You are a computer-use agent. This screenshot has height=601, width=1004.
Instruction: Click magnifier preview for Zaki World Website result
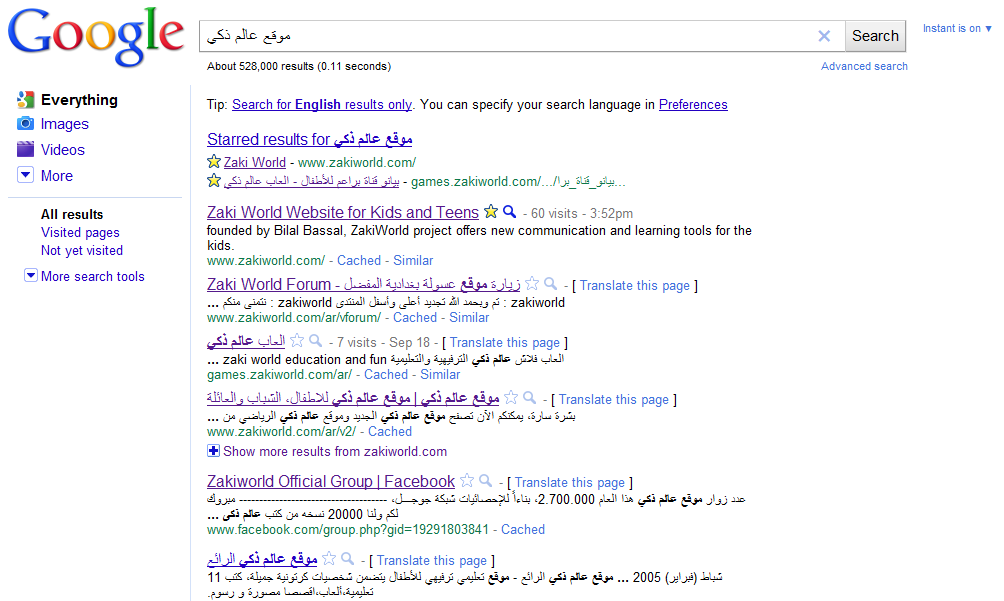[510, 211]
